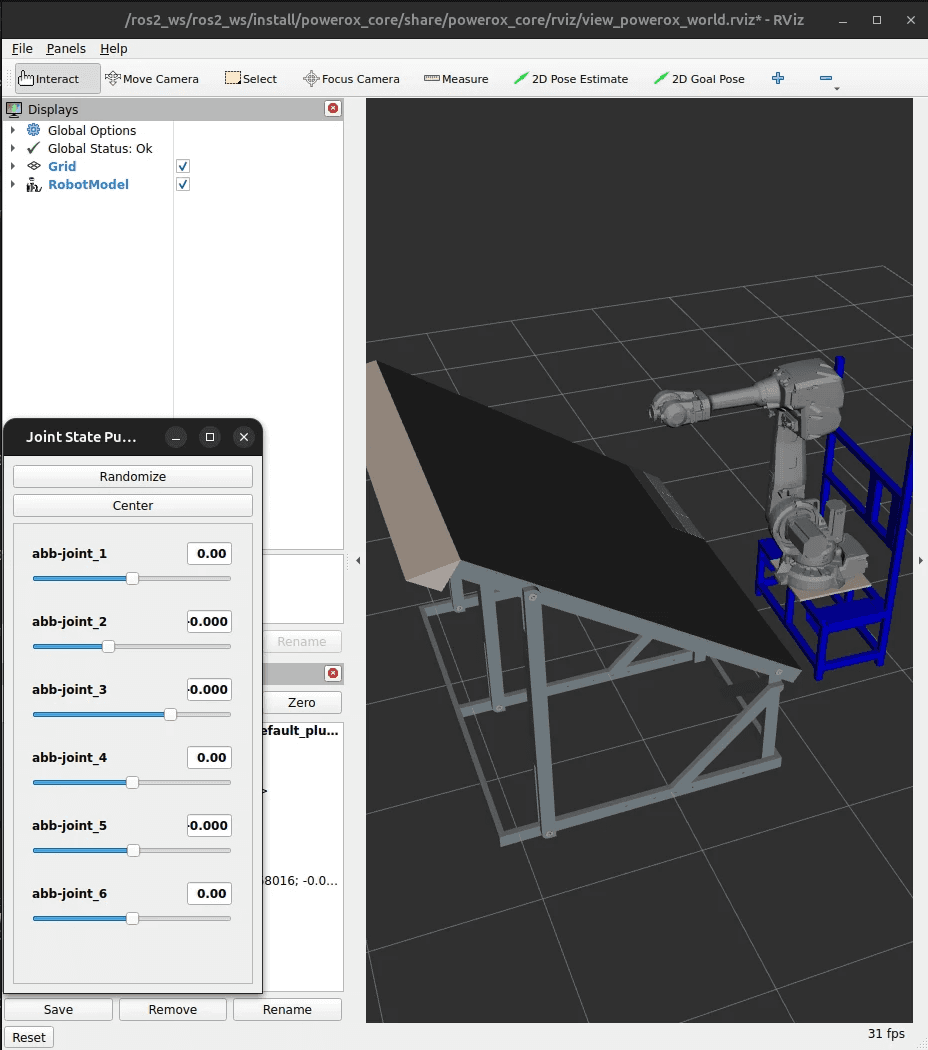Click the Focus Camera tool
The image size is (928, 1050).
[351, 79]
